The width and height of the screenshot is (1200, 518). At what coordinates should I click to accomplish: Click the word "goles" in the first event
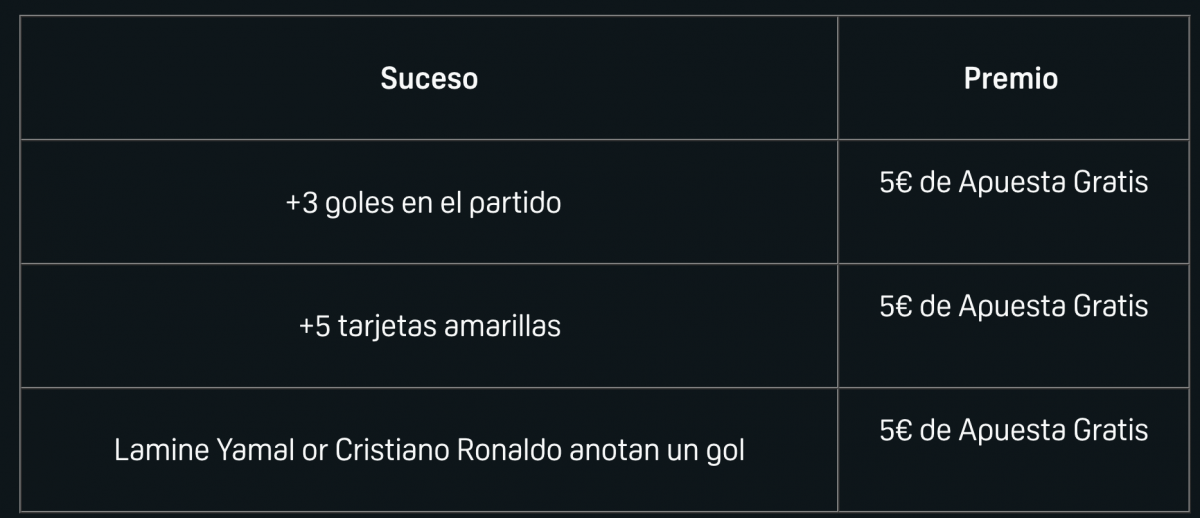(355, 203)
